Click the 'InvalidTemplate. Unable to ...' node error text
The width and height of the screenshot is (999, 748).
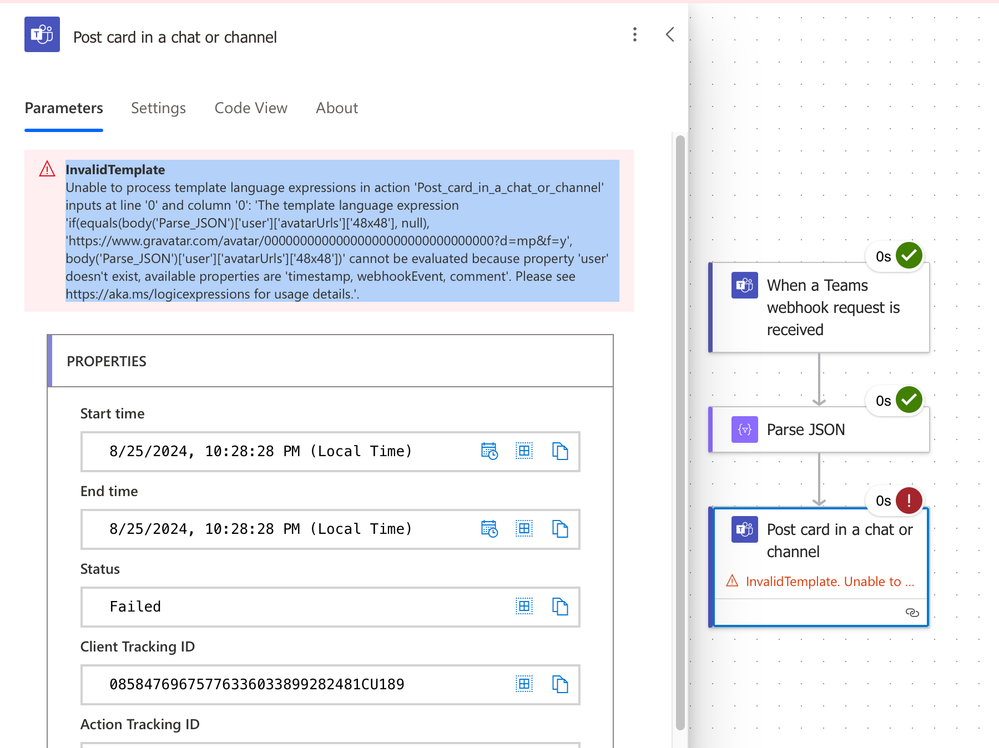[830, 581]
